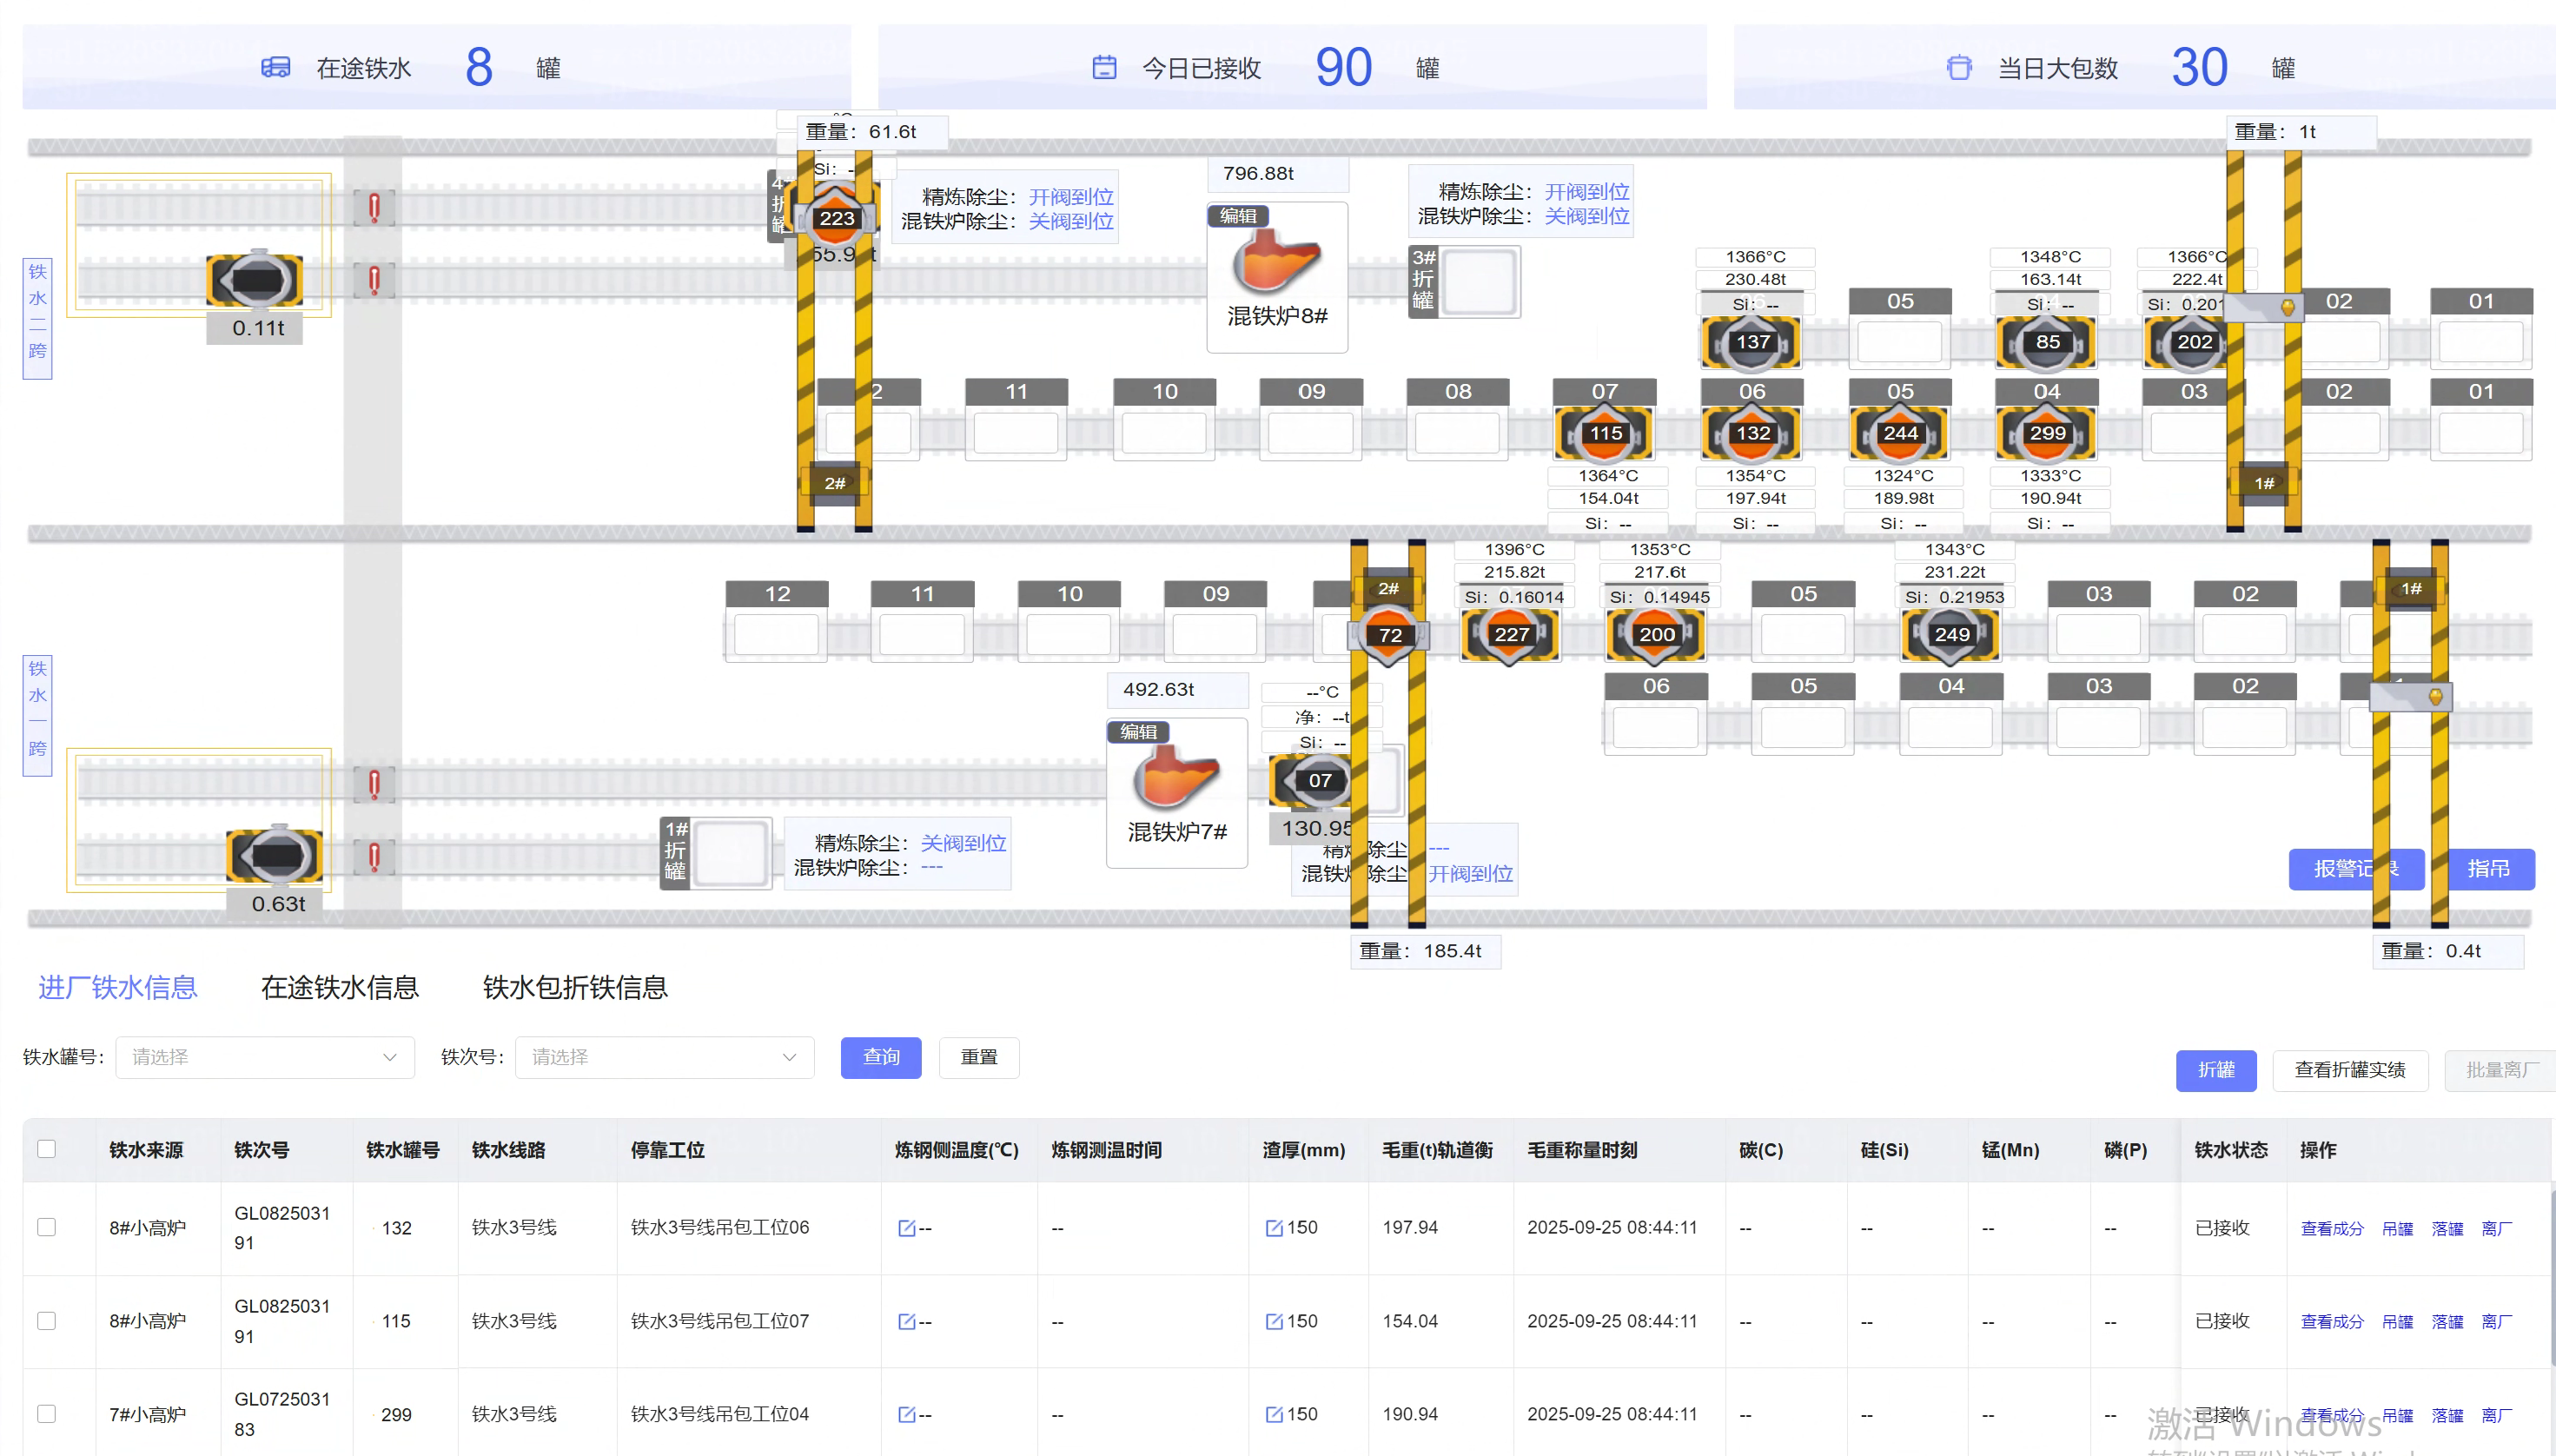Viewport: 2556px width, 1456px height.
Task: Click the truck icon beside 在途铁水
Action: [275, 67]
